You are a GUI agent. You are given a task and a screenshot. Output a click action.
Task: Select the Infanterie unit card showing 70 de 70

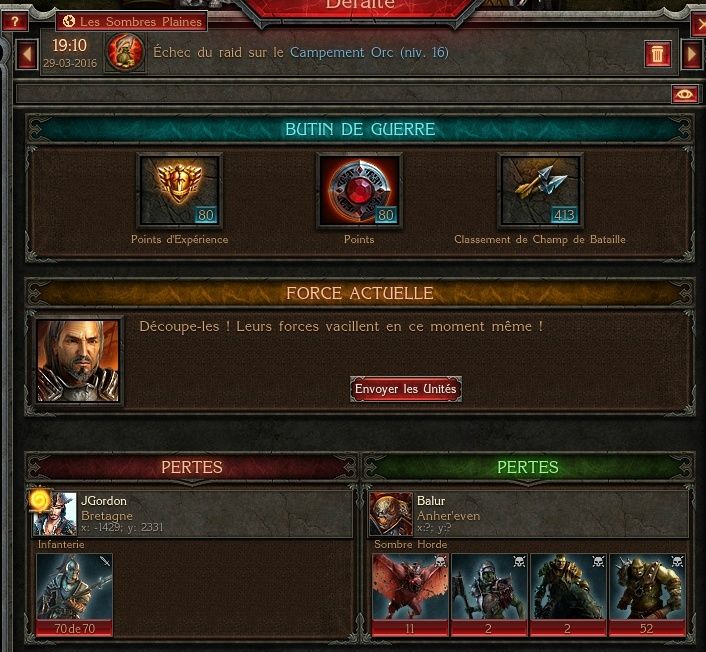(74, 595)
